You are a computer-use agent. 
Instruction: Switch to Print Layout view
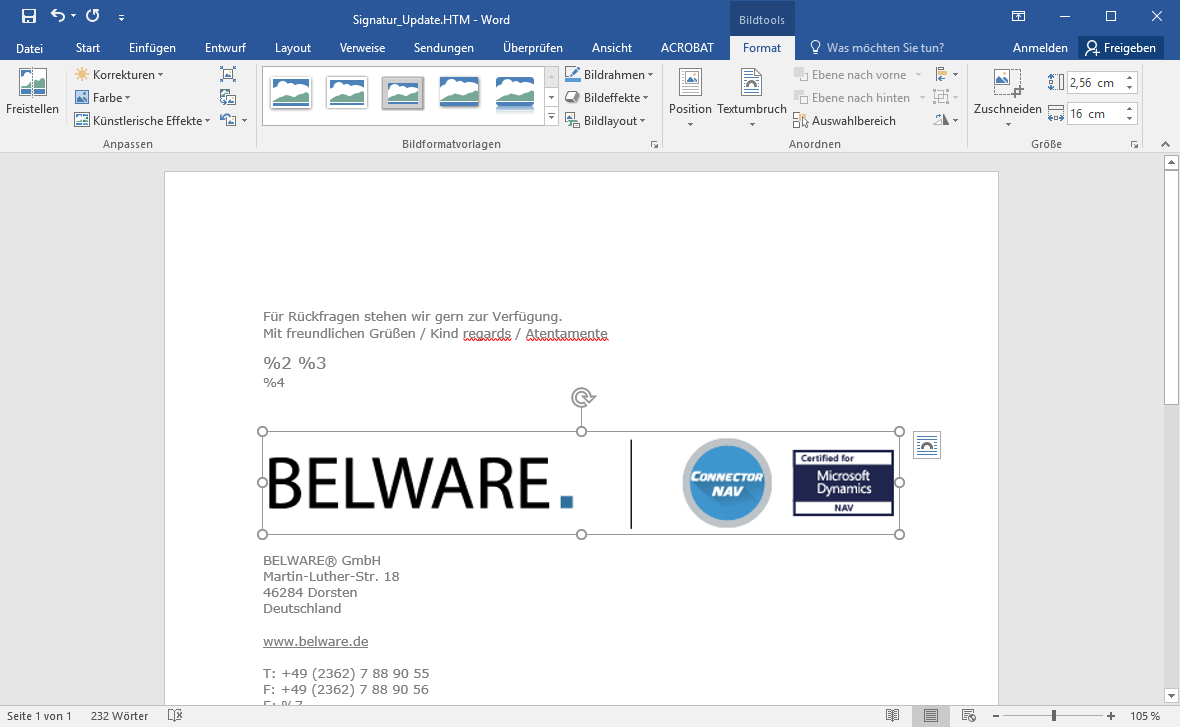pyautogui.click(x=931, y=716)
